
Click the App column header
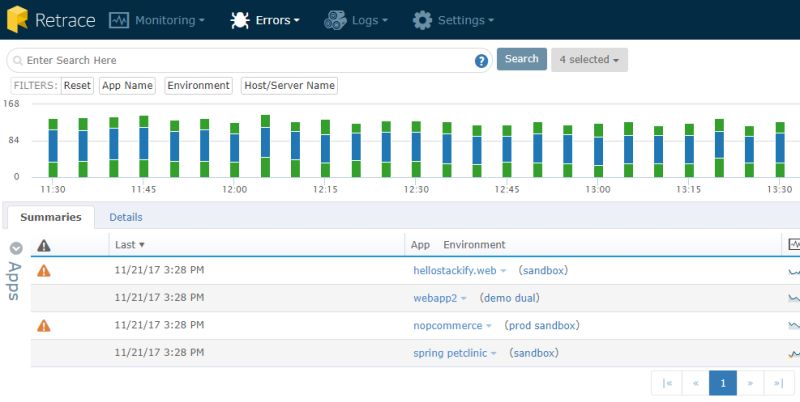click(x=420, y=245)
